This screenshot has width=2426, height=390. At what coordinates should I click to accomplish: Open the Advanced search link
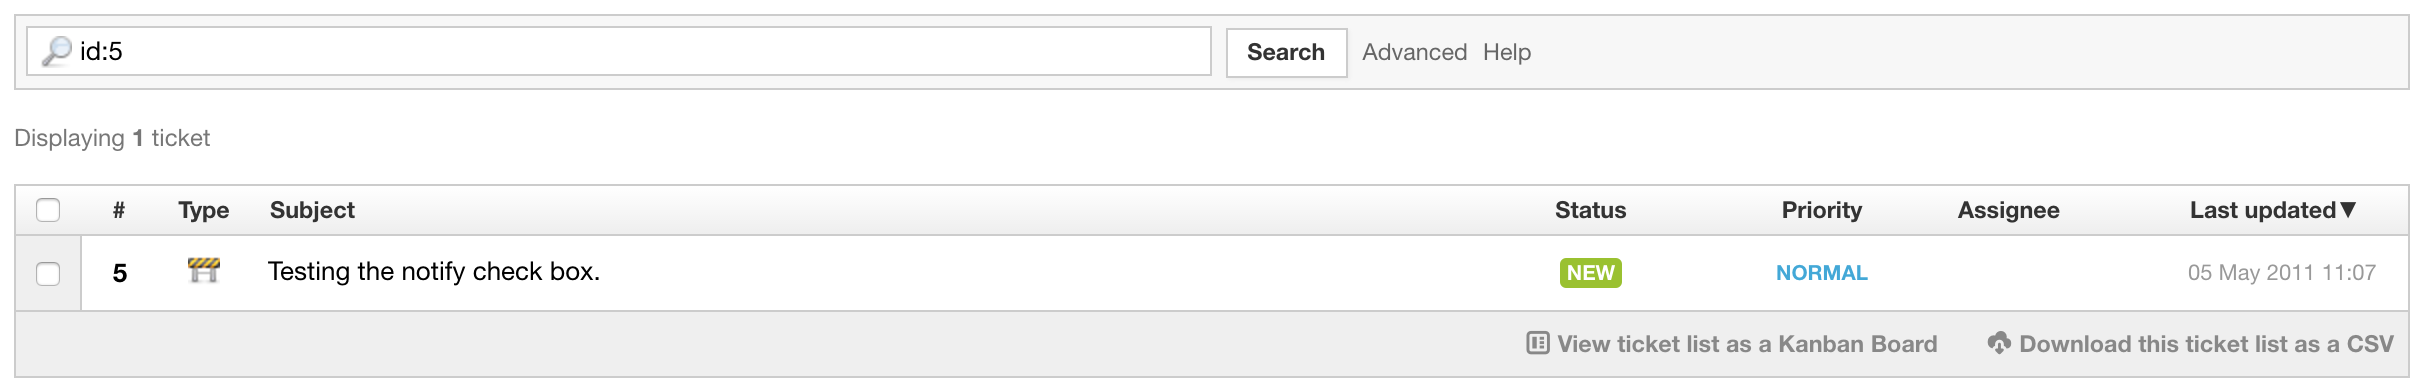(1414, 52)
